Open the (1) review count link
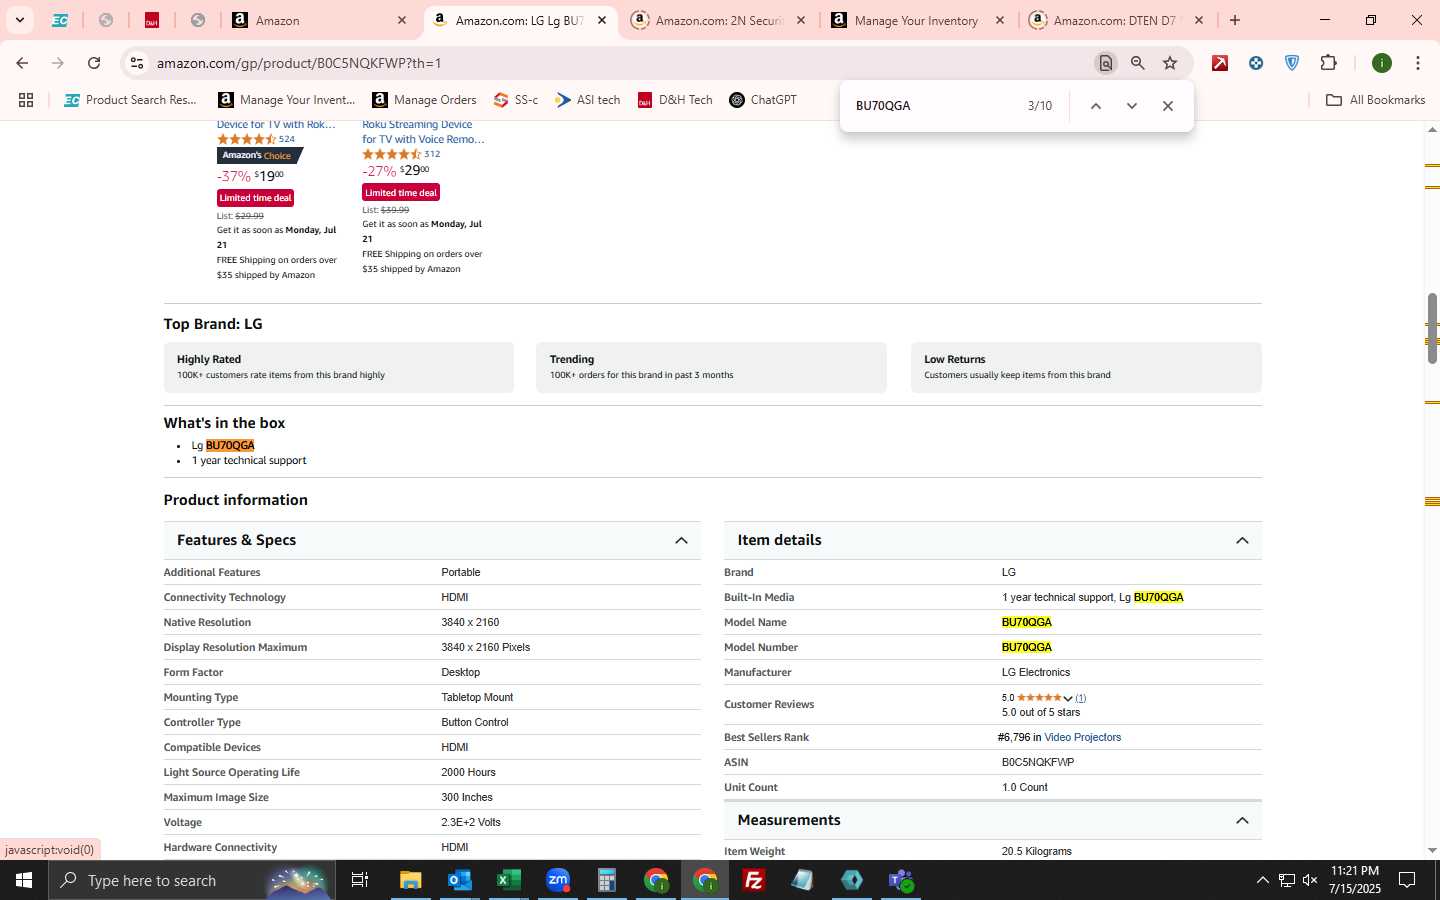This screenshot has width=1440, height=900. 1080,698
